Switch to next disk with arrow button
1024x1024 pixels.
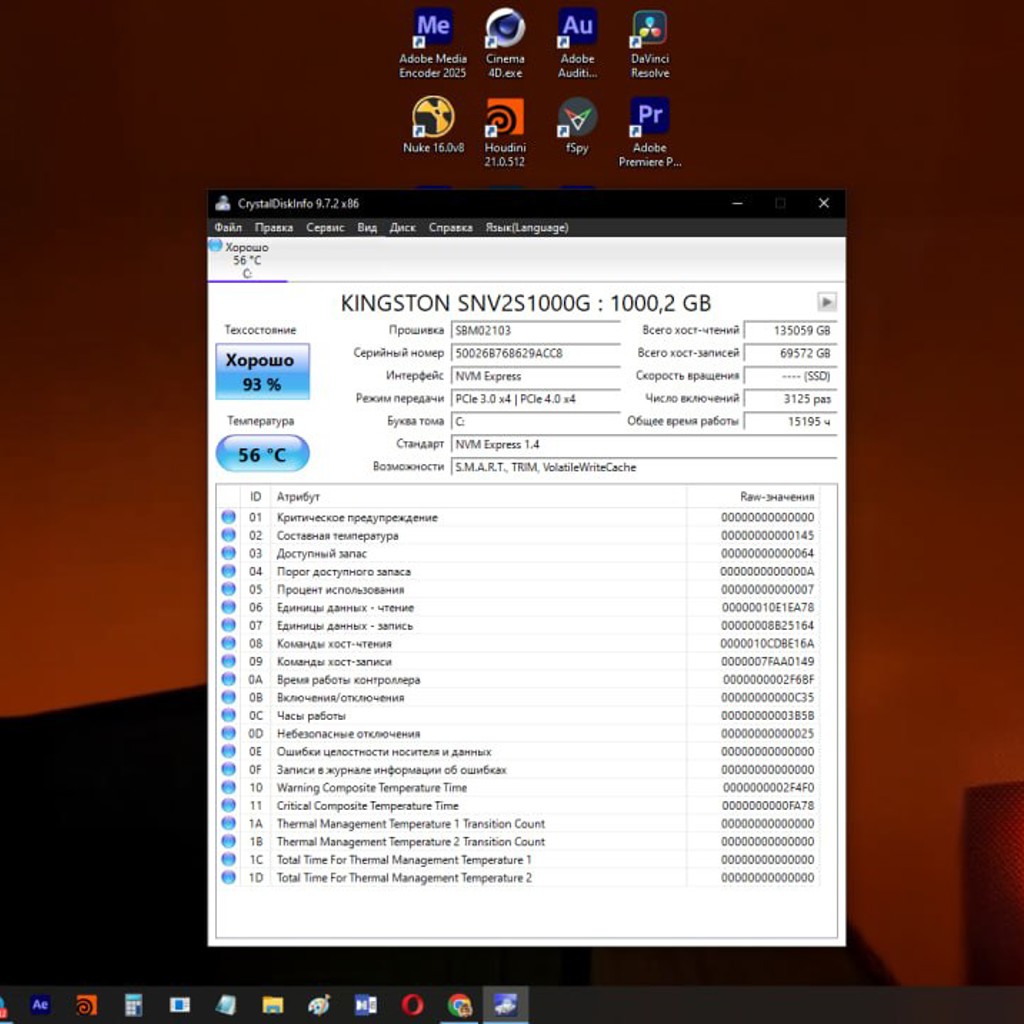pyautogui.click(x=826, y=302)
